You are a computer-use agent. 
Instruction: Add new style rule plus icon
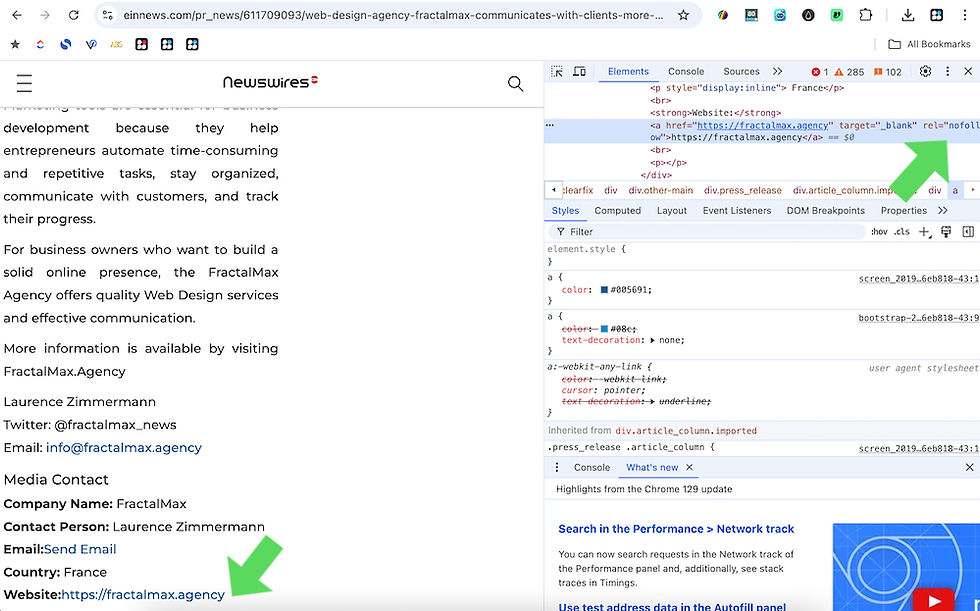pyautogui.click(x=924, y=232)
